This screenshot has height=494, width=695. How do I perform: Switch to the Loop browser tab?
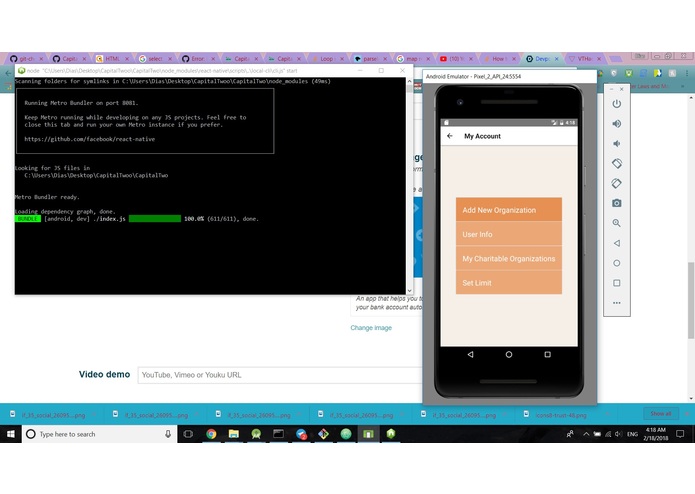327,58
